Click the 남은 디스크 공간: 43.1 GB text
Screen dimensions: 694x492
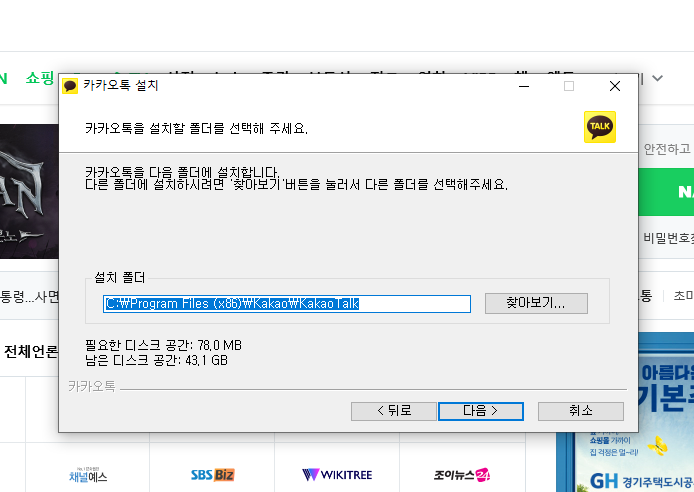[156, 360]
